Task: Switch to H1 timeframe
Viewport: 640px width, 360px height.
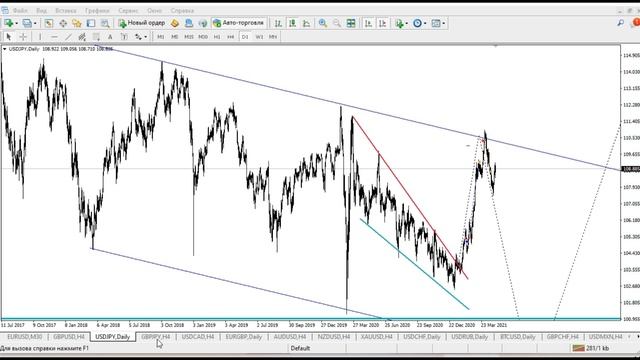Action: click(x=217, y=37)
